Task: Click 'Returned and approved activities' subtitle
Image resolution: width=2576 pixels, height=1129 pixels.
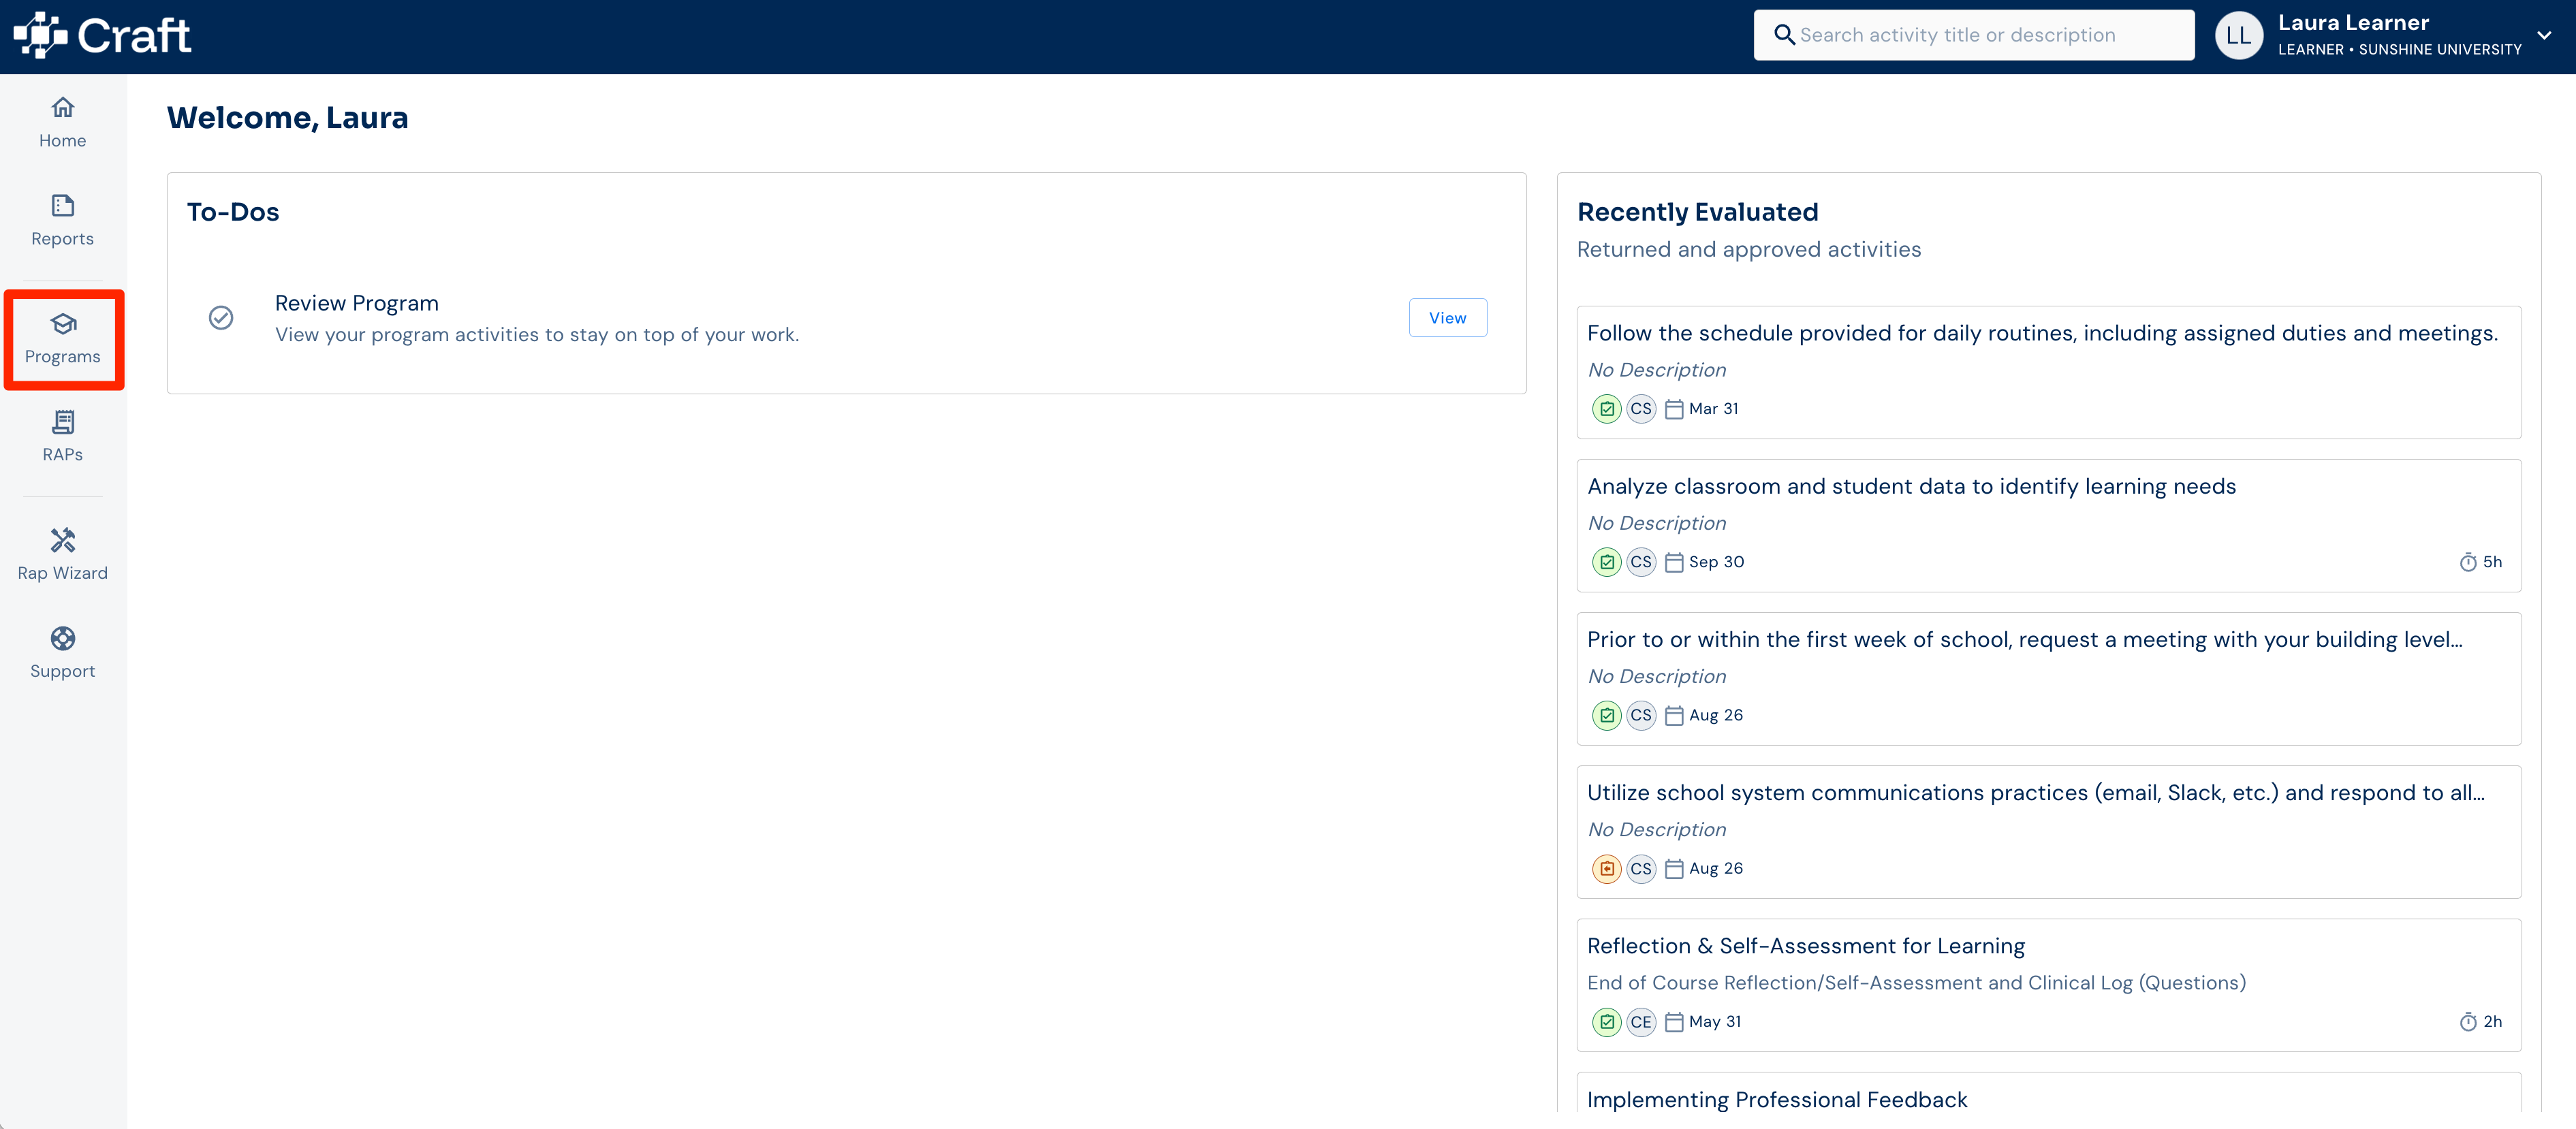Action: tap(1748, 249)
